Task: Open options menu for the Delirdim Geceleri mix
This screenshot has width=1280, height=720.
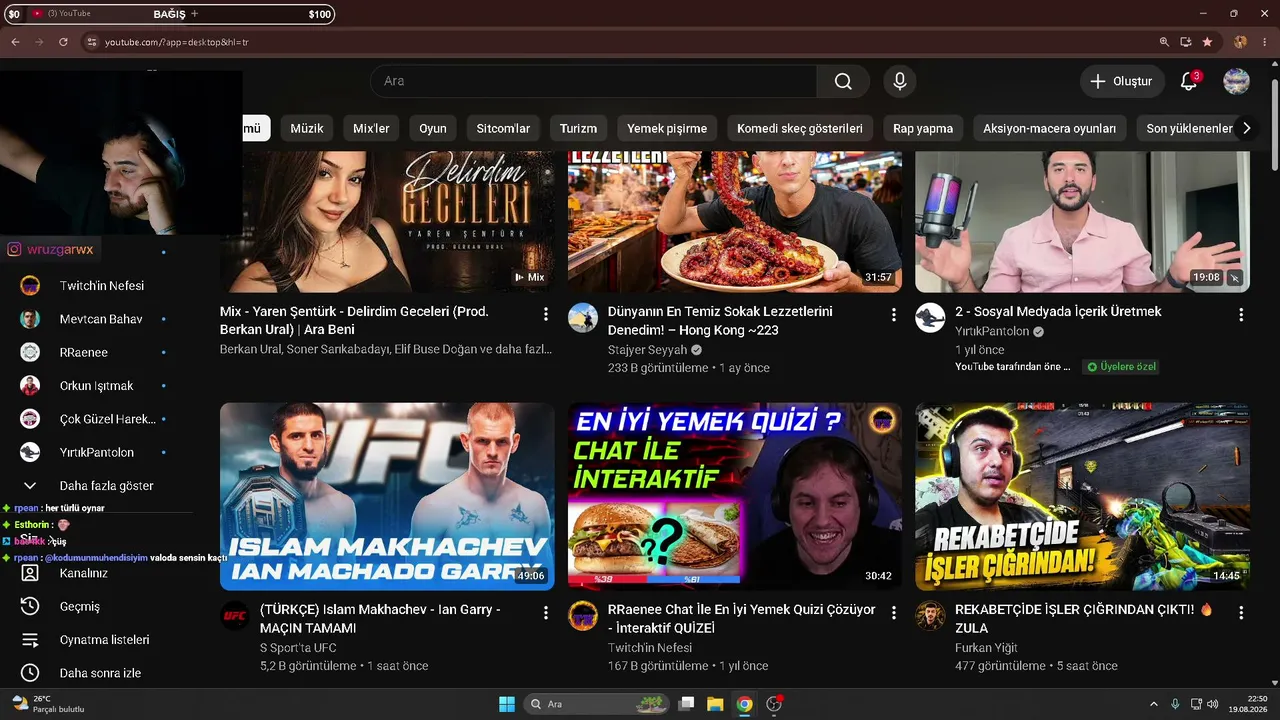Action: (x=545, y=314)
